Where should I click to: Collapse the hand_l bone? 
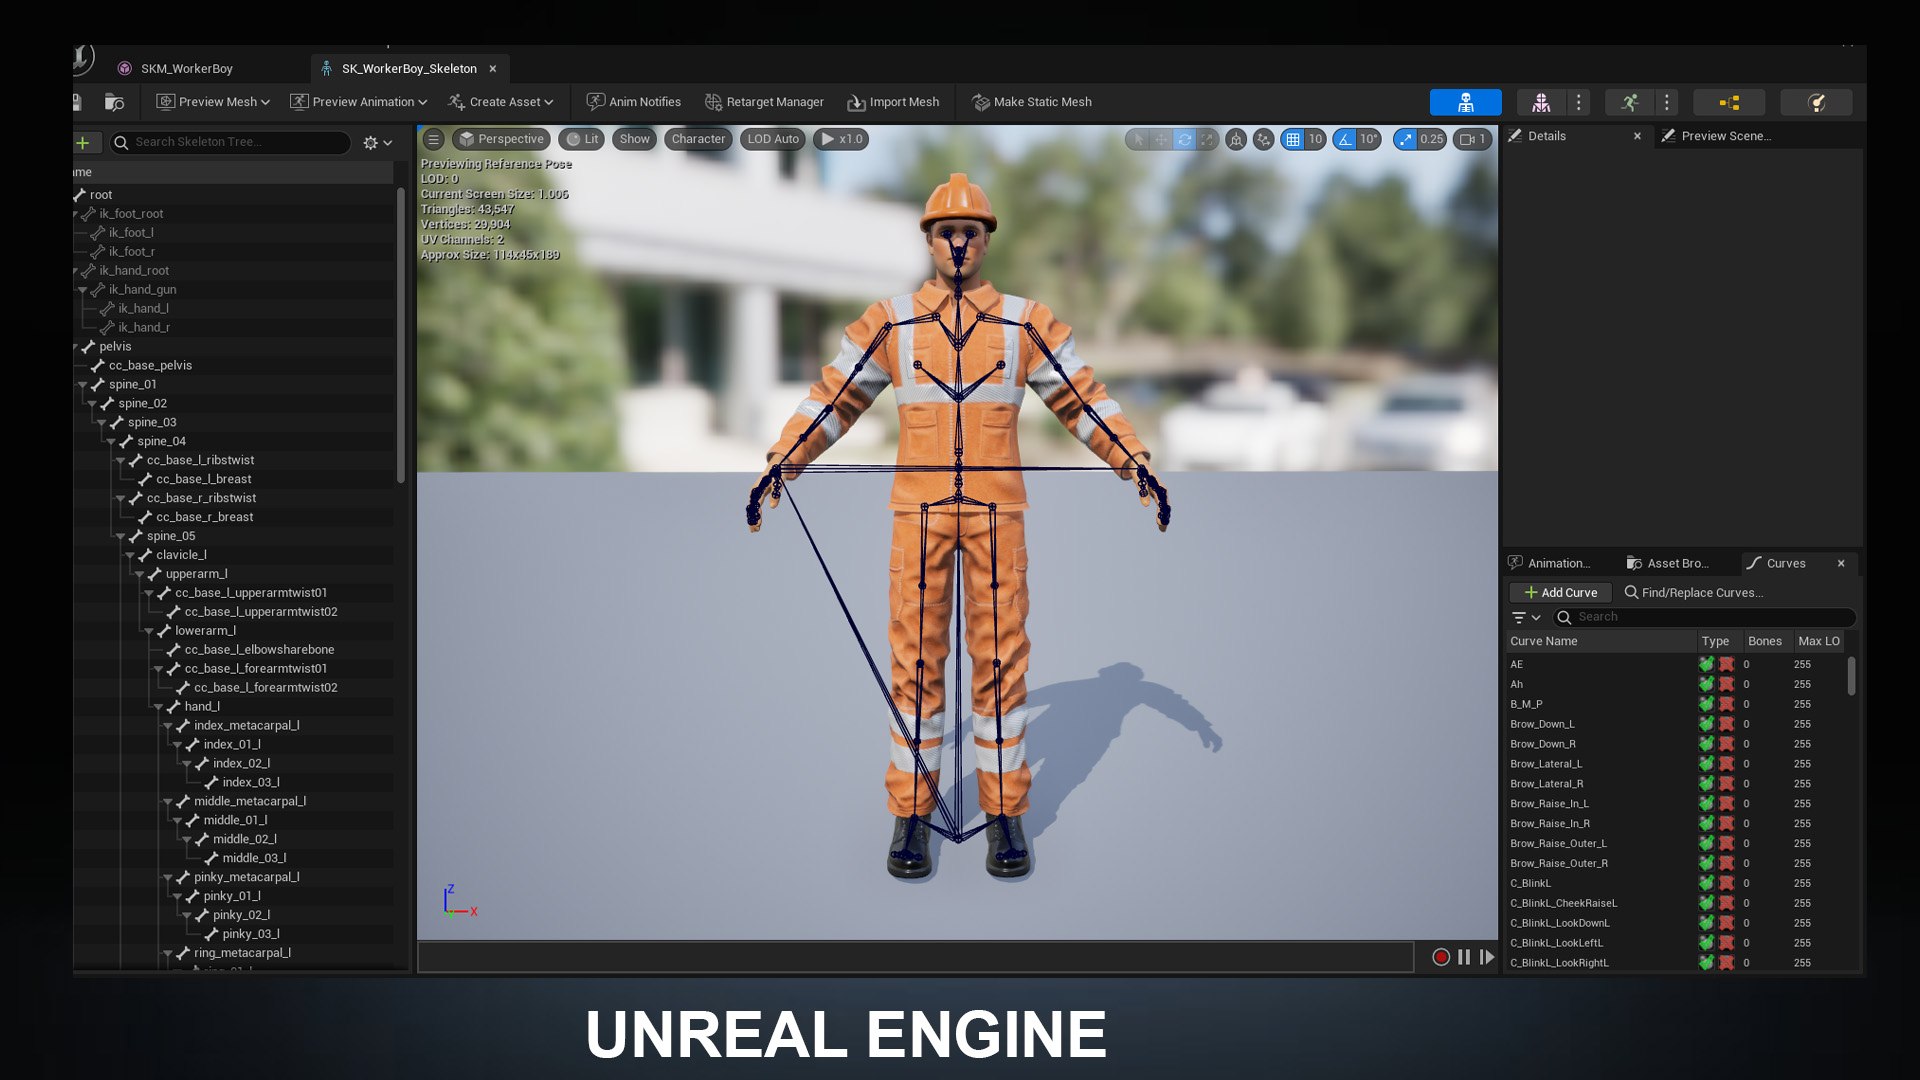tap(158, 707)
